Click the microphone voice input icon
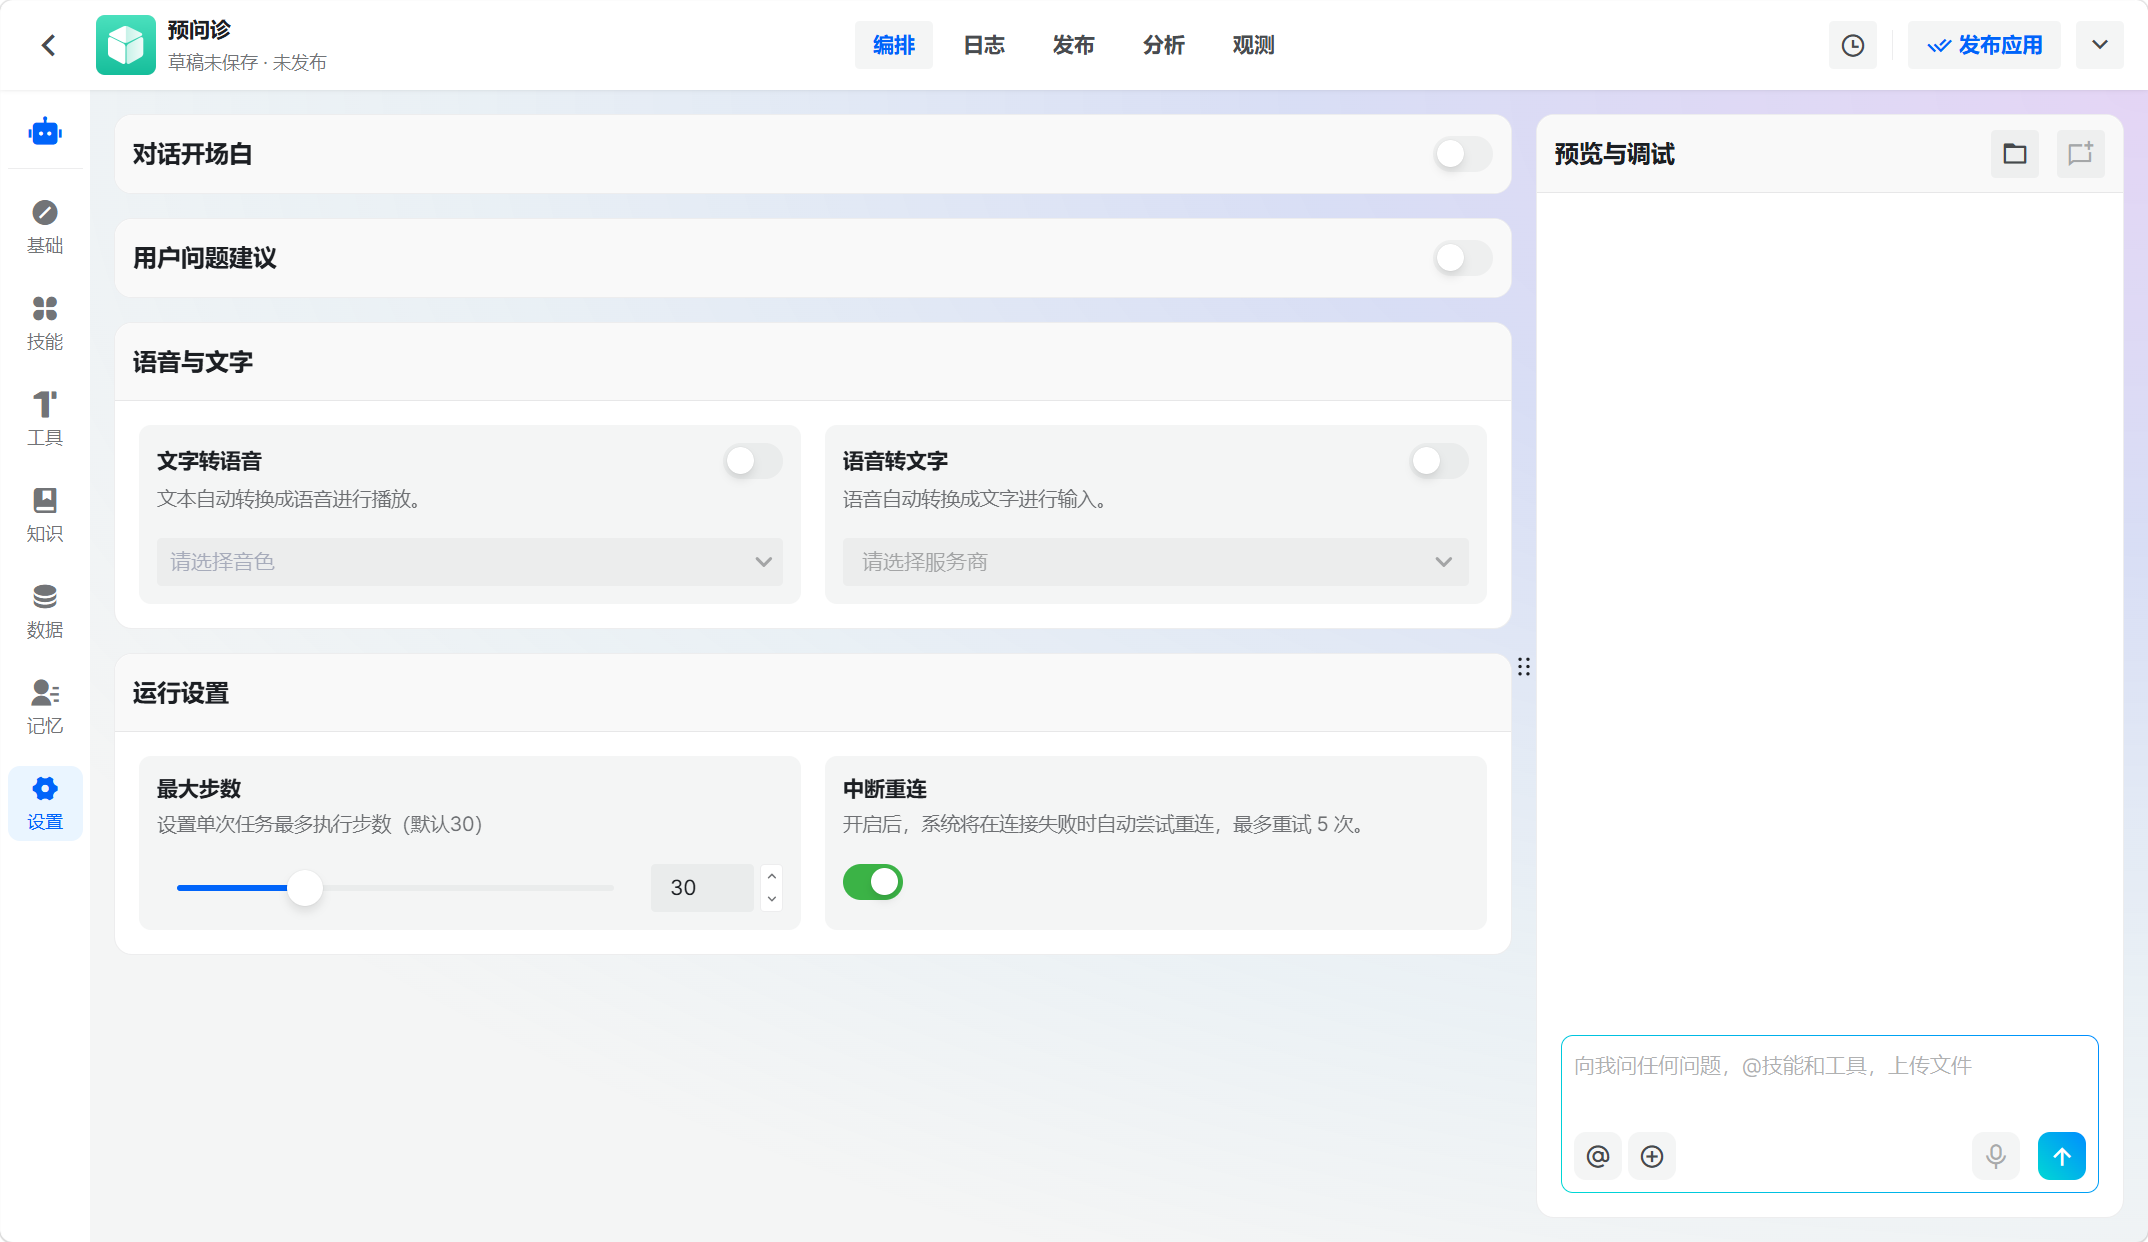Screen dimensions: 2148x1242 pyautogui.click(x=1996, y=1156)
